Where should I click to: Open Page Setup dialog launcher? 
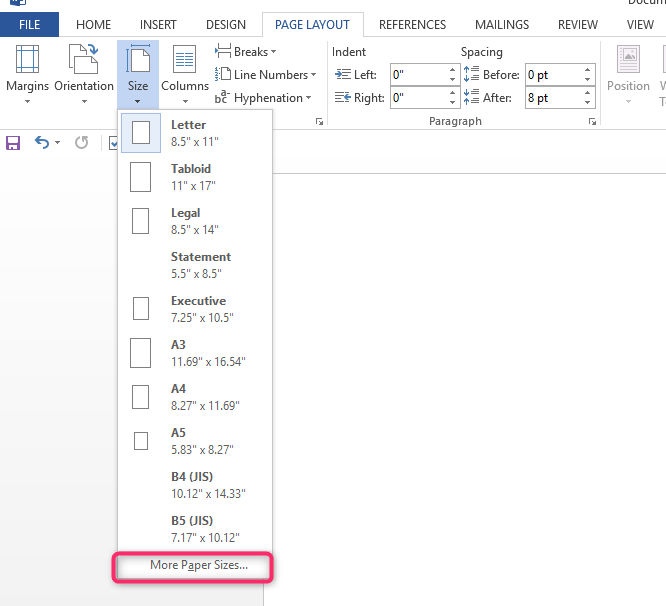pyautogui.click(x=319, y=122)
